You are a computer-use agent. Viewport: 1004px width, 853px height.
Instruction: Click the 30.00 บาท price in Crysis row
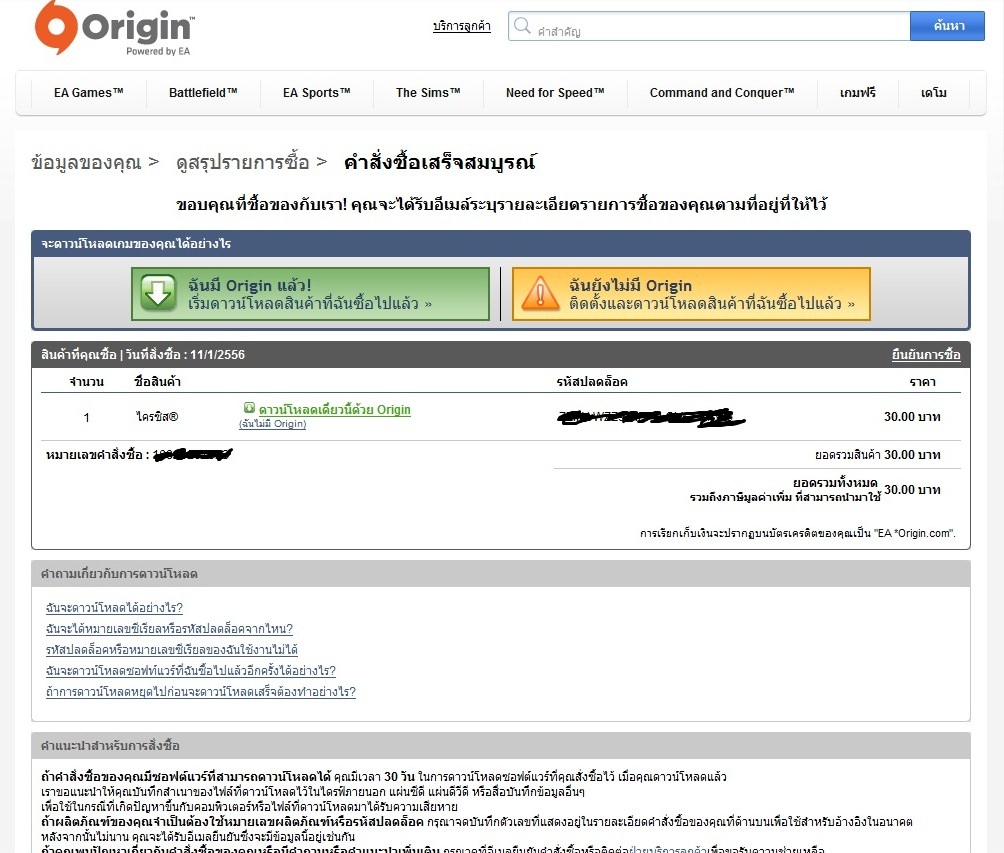912,417
